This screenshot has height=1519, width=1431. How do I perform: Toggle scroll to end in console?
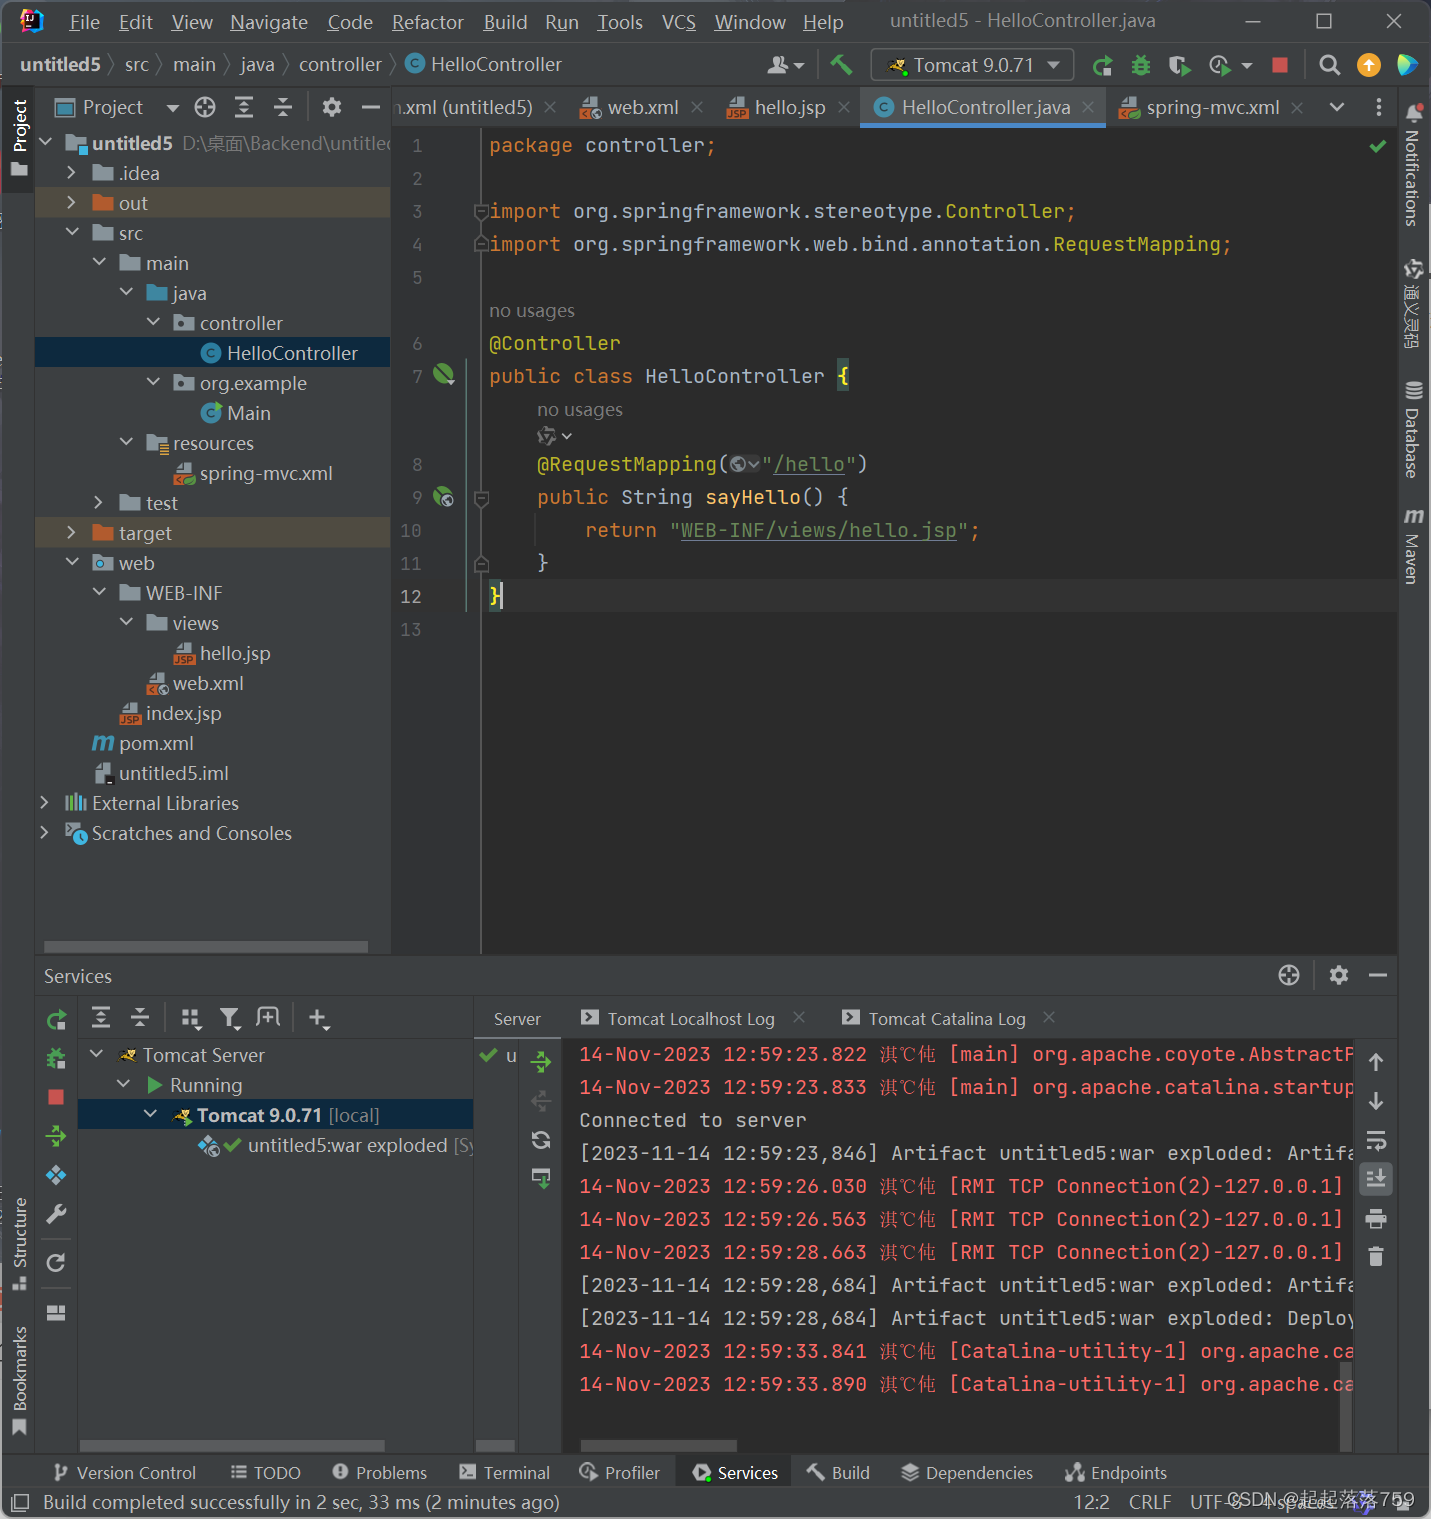[x=1376, y=1179]
